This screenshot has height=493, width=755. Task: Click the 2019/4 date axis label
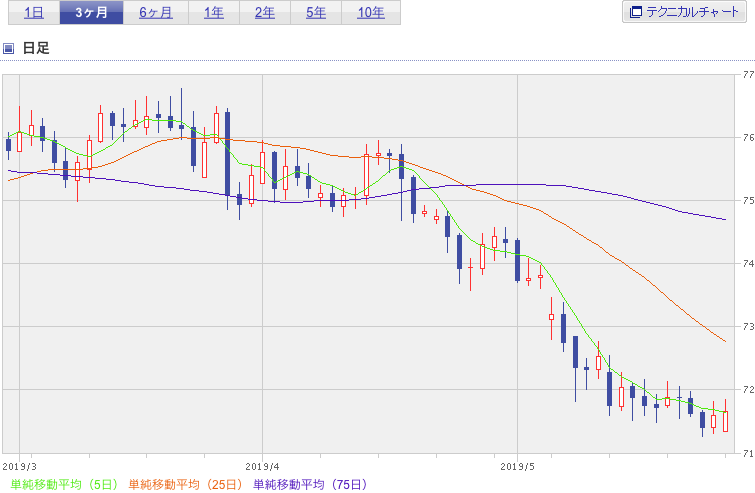(x=262, y=467)
